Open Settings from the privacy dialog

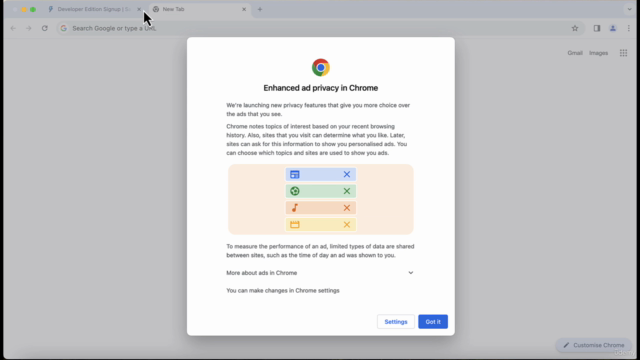[x=396, y=322]
